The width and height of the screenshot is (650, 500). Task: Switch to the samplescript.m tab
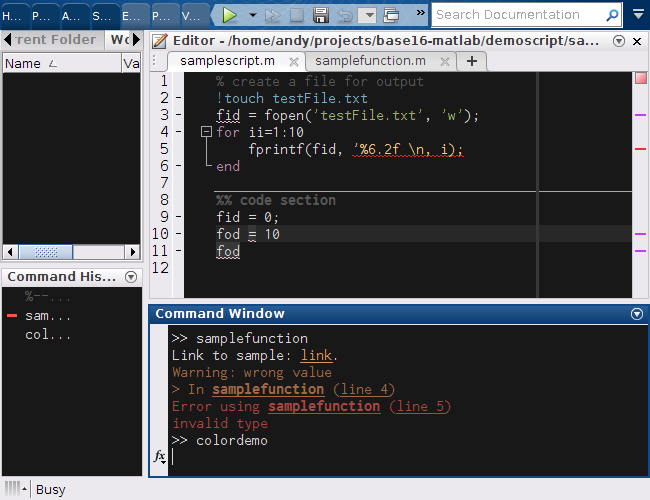[x=227, y=61]
